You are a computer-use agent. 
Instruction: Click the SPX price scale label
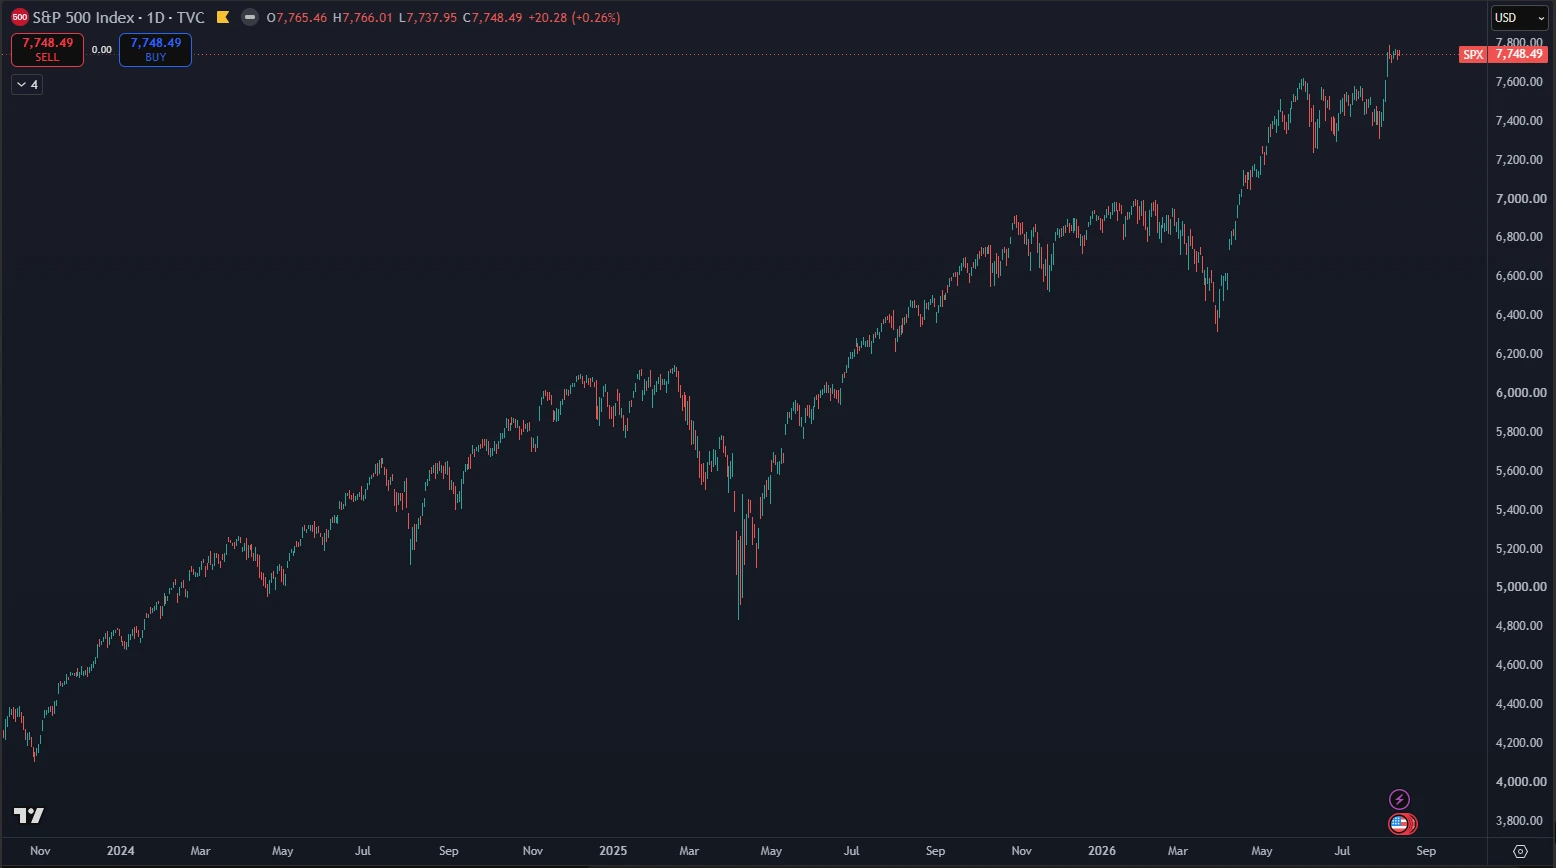(x=1473, y=55)
